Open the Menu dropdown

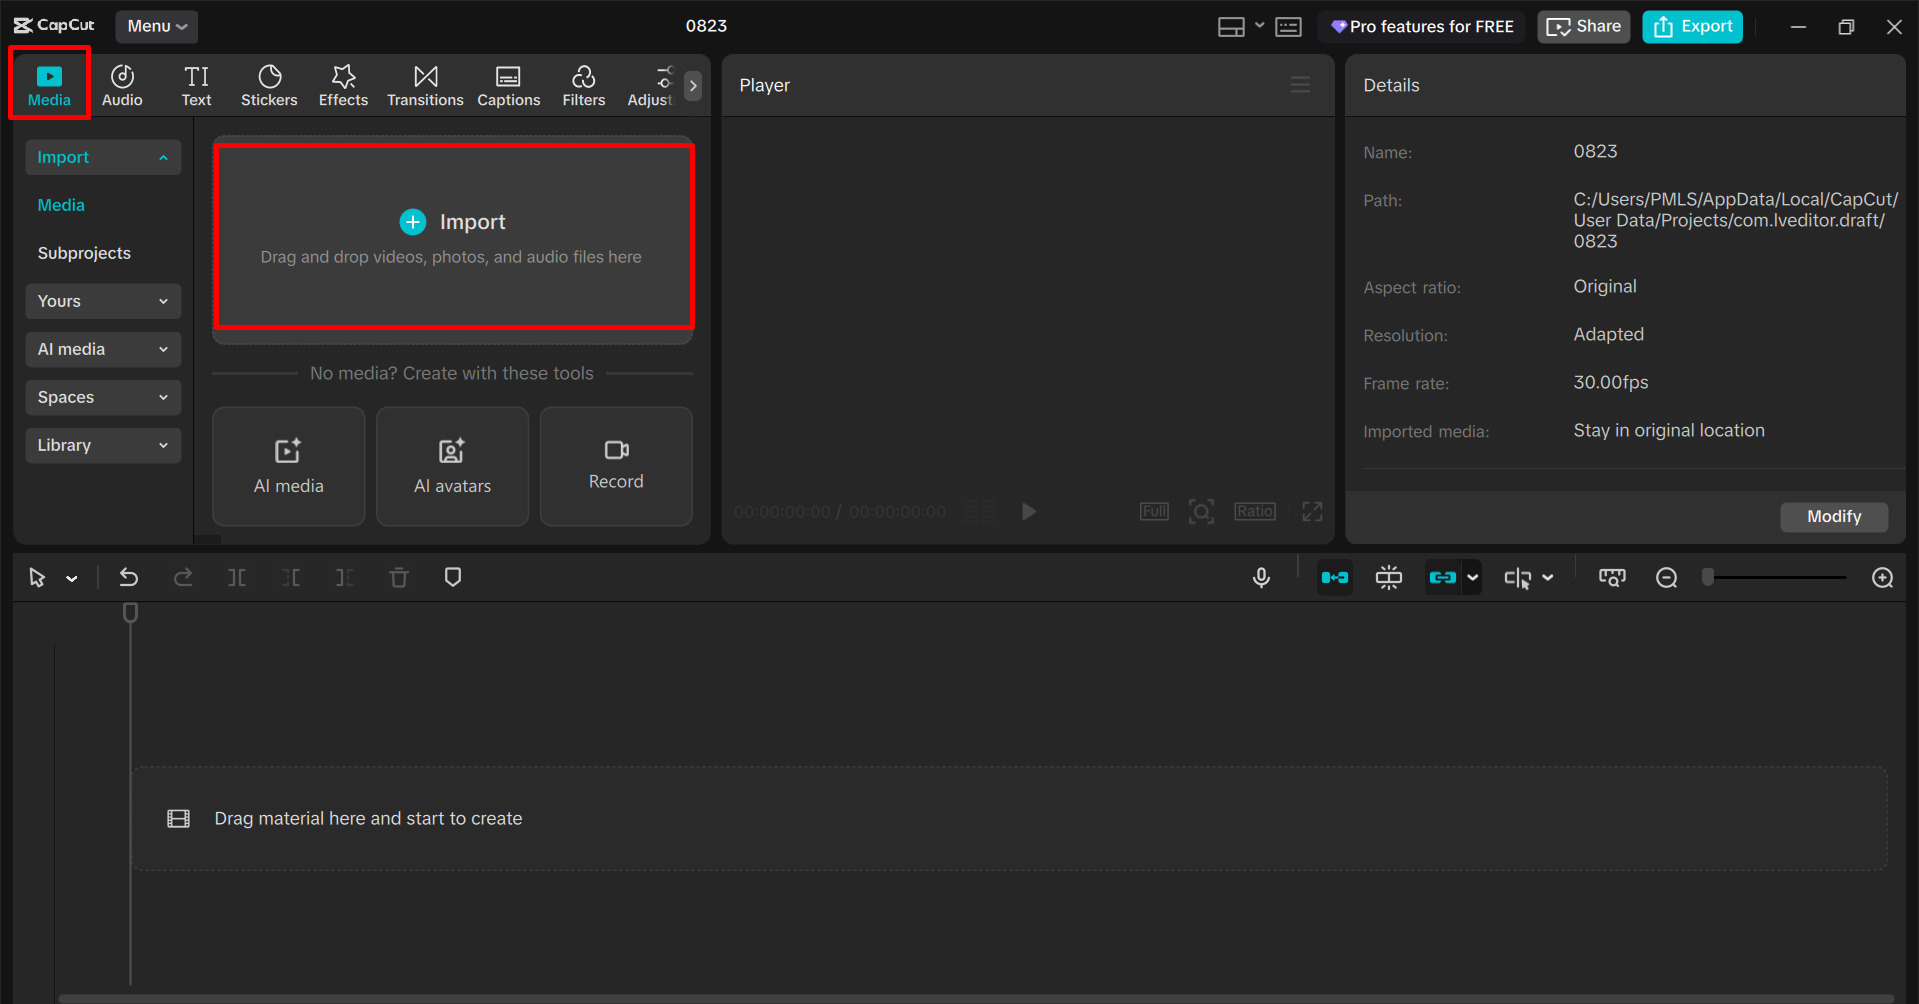(x=156, y=26)
